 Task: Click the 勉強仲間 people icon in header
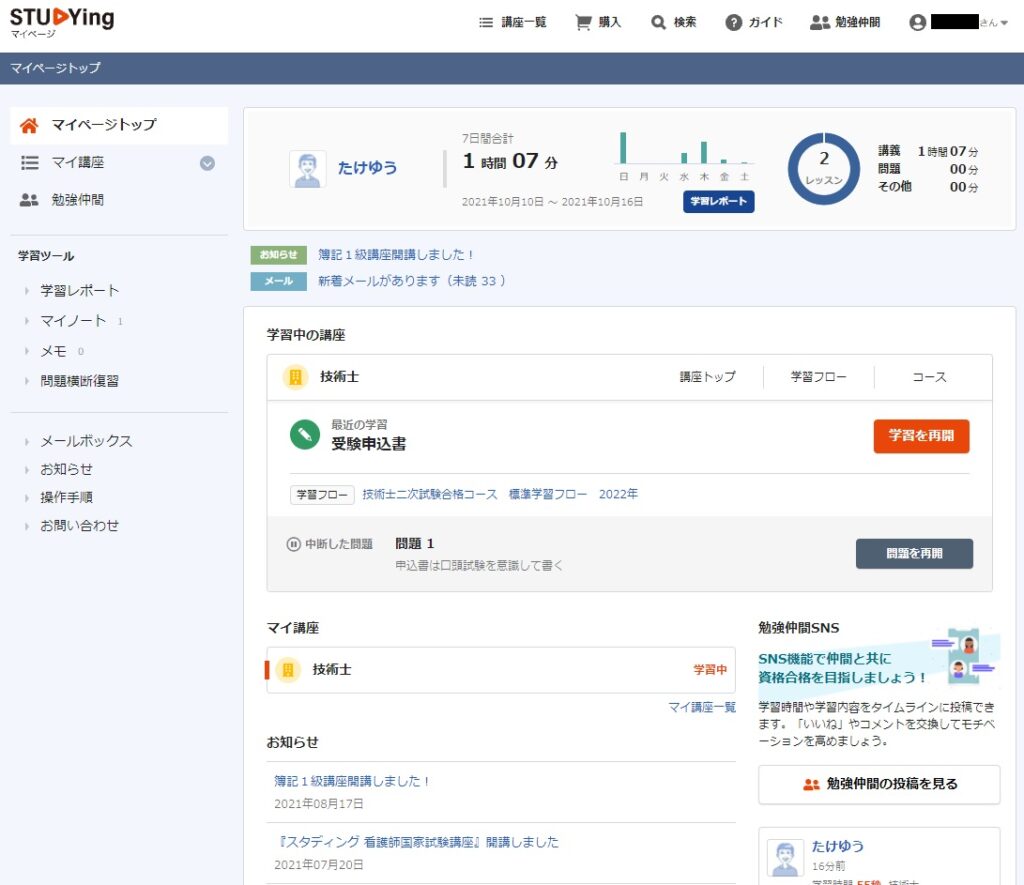pyautogui.click(x=820, y=23)
